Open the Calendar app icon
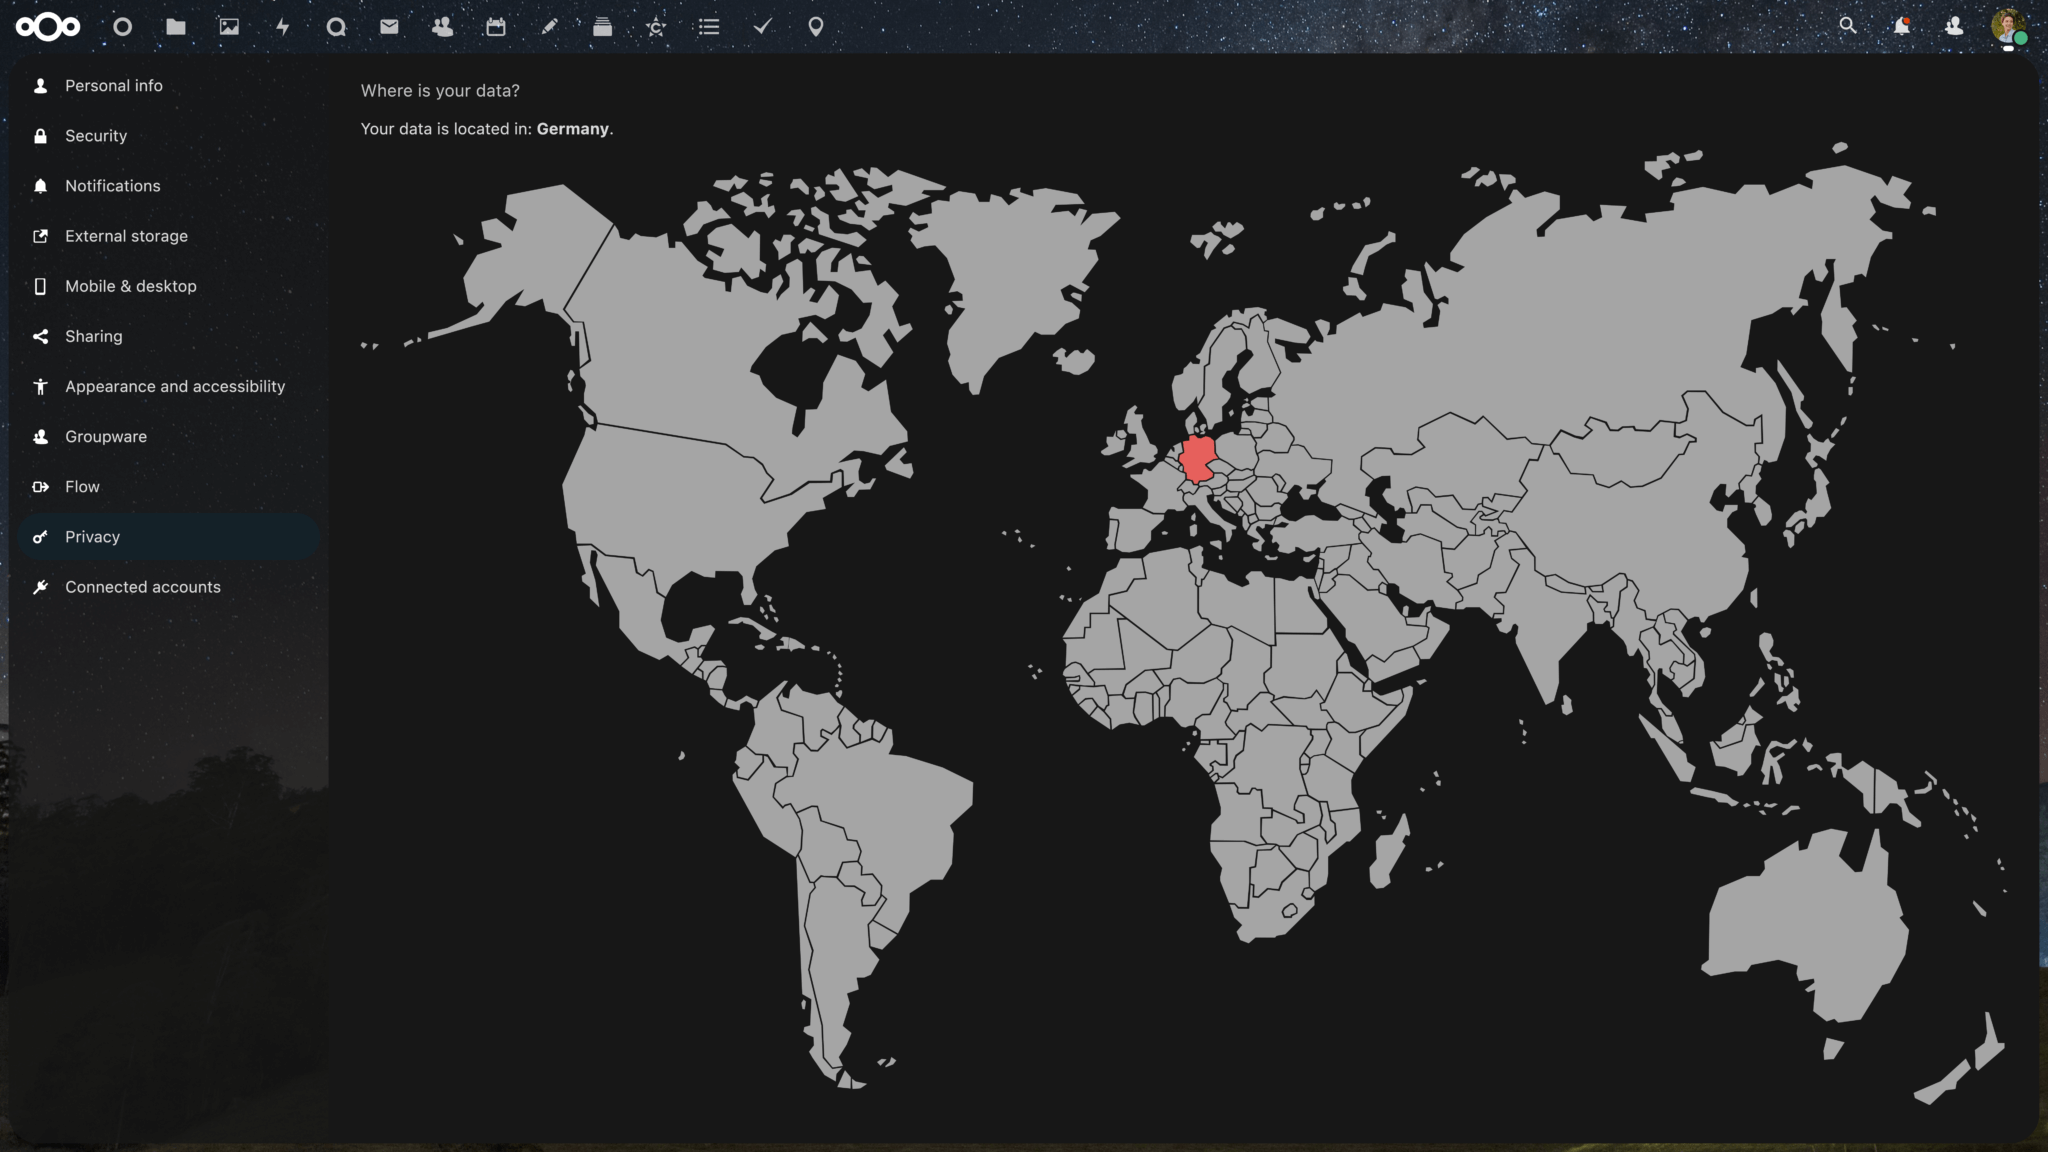Viewport: 2048px width, 1152px height. (x=496, y=27)
